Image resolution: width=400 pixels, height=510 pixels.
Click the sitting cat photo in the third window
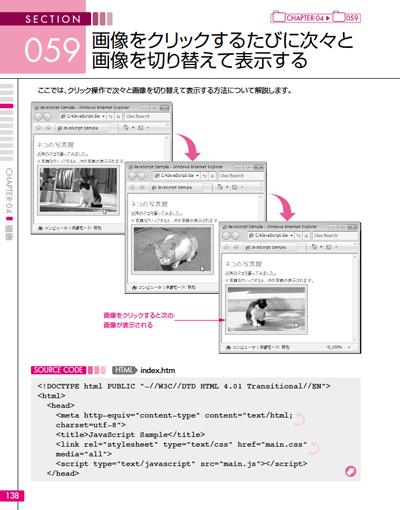(266, 309)
